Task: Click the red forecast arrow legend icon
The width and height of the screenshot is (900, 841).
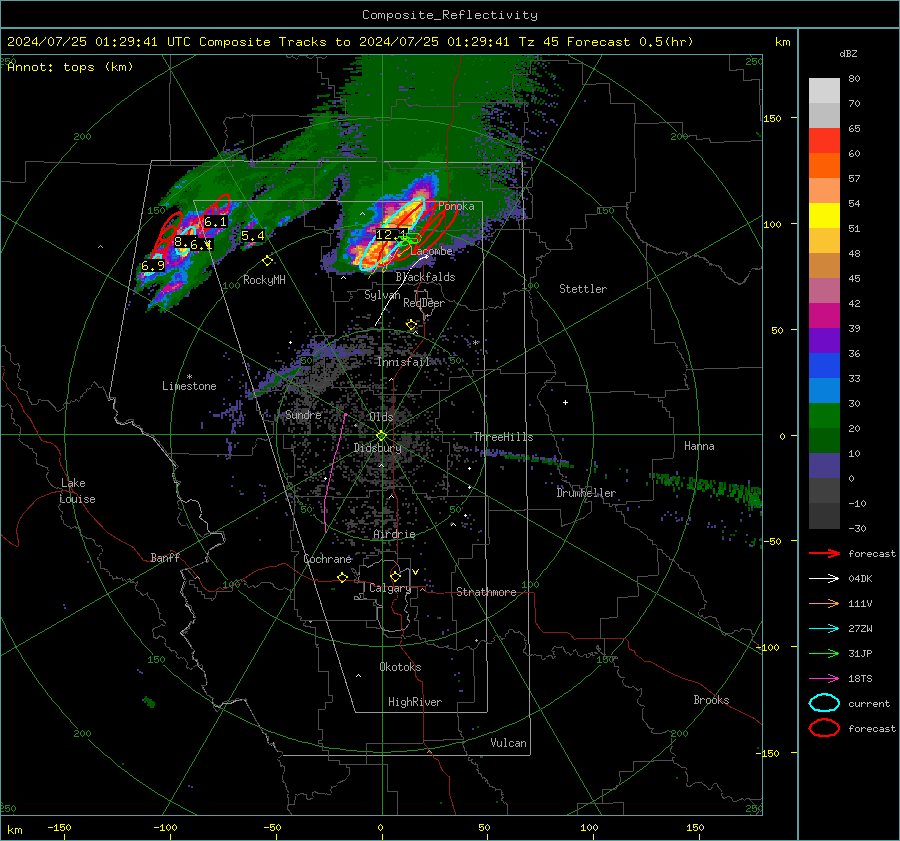Action: 824,553
